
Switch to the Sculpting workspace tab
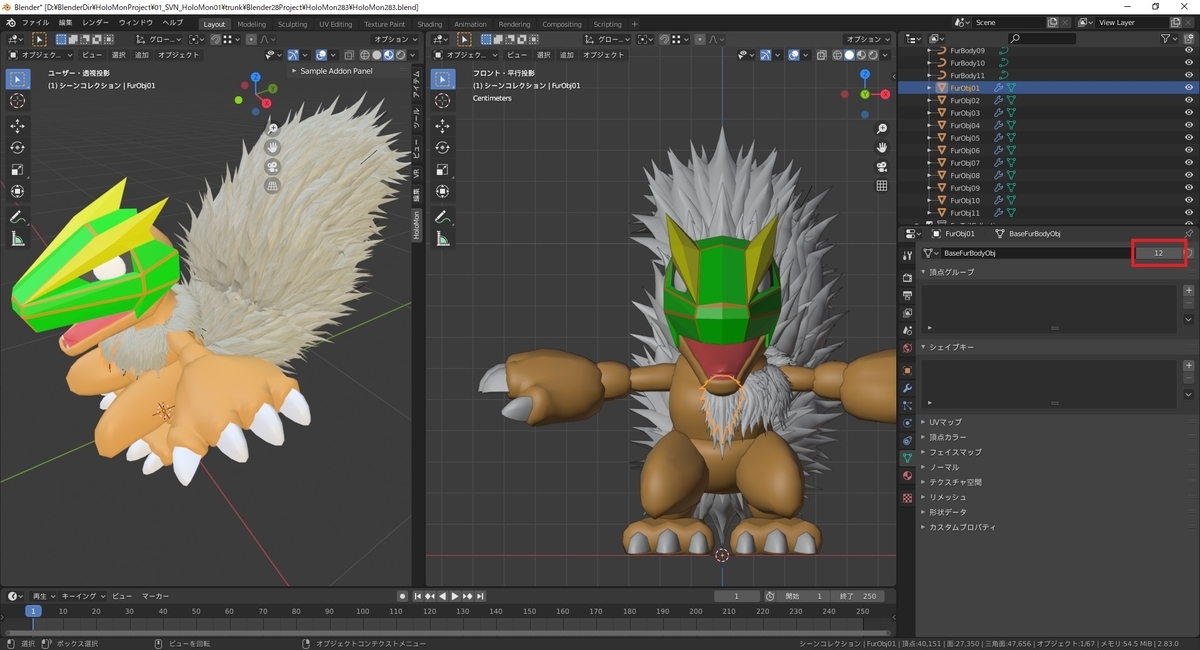coord(292,24)
